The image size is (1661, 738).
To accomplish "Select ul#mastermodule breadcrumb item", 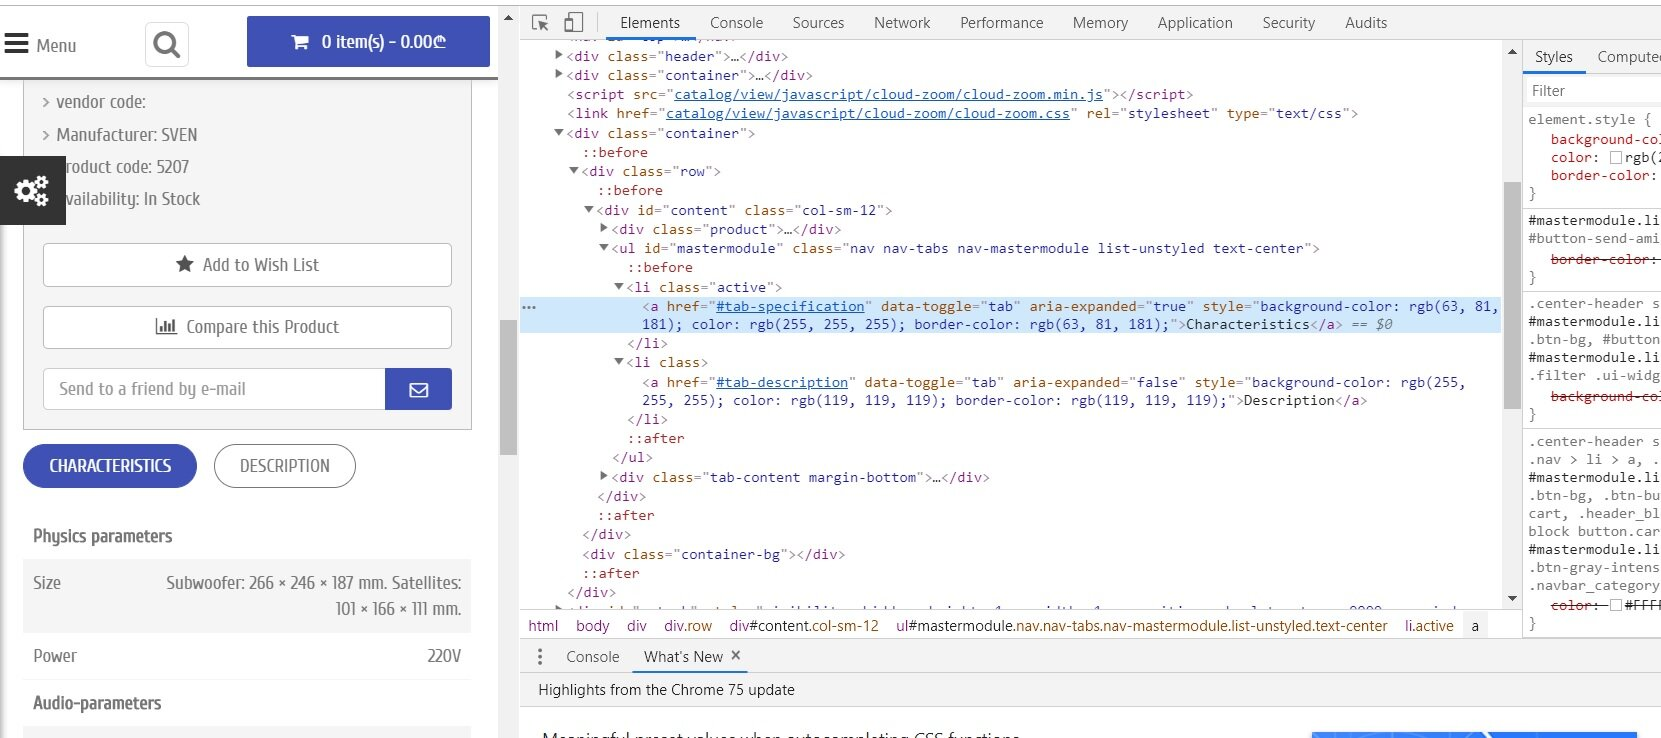I will click(1142, 626).
